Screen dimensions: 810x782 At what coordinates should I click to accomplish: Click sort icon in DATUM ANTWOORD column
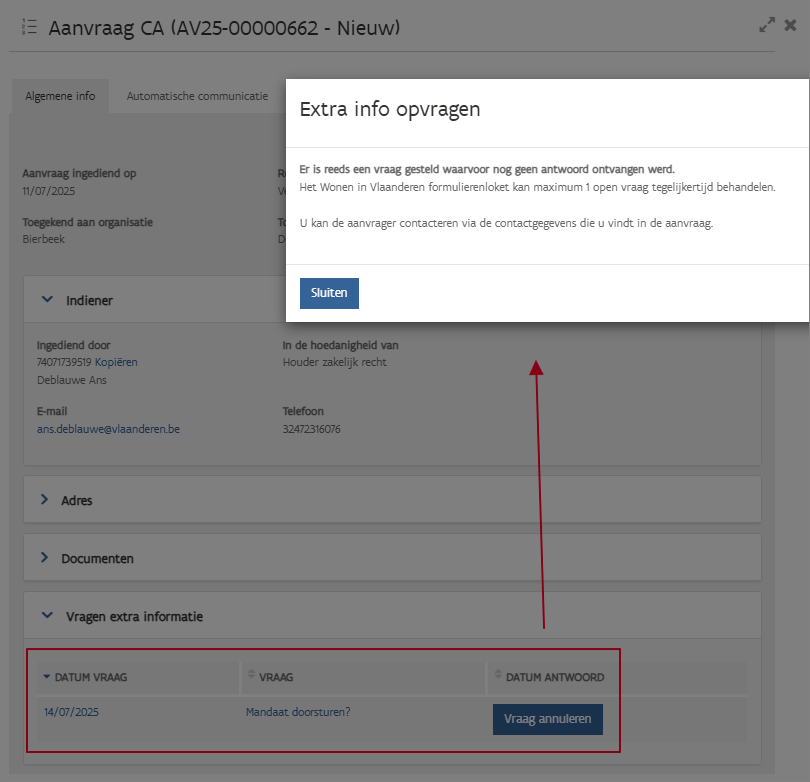[498, 677]
